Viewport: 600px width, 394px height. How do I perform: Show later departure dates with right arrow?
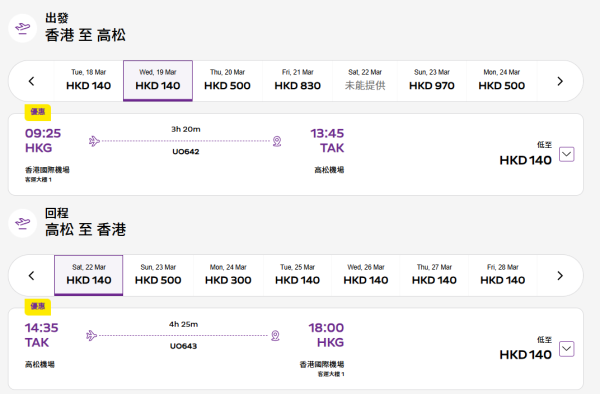click(560, 81)
